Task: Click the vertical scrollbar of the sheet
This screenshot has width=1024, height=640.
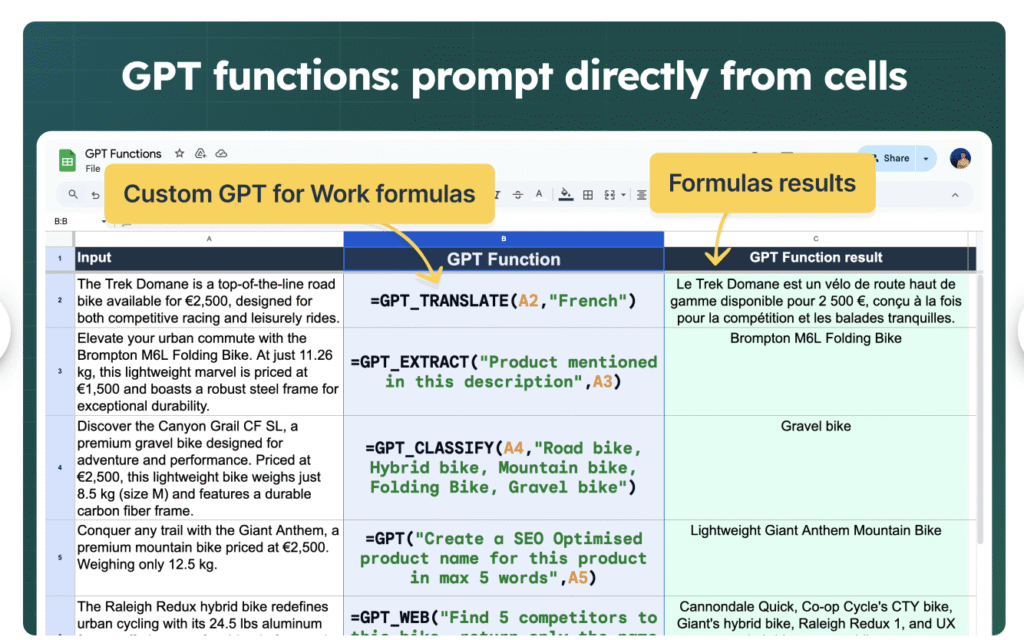Action: [x=980, y=408]
